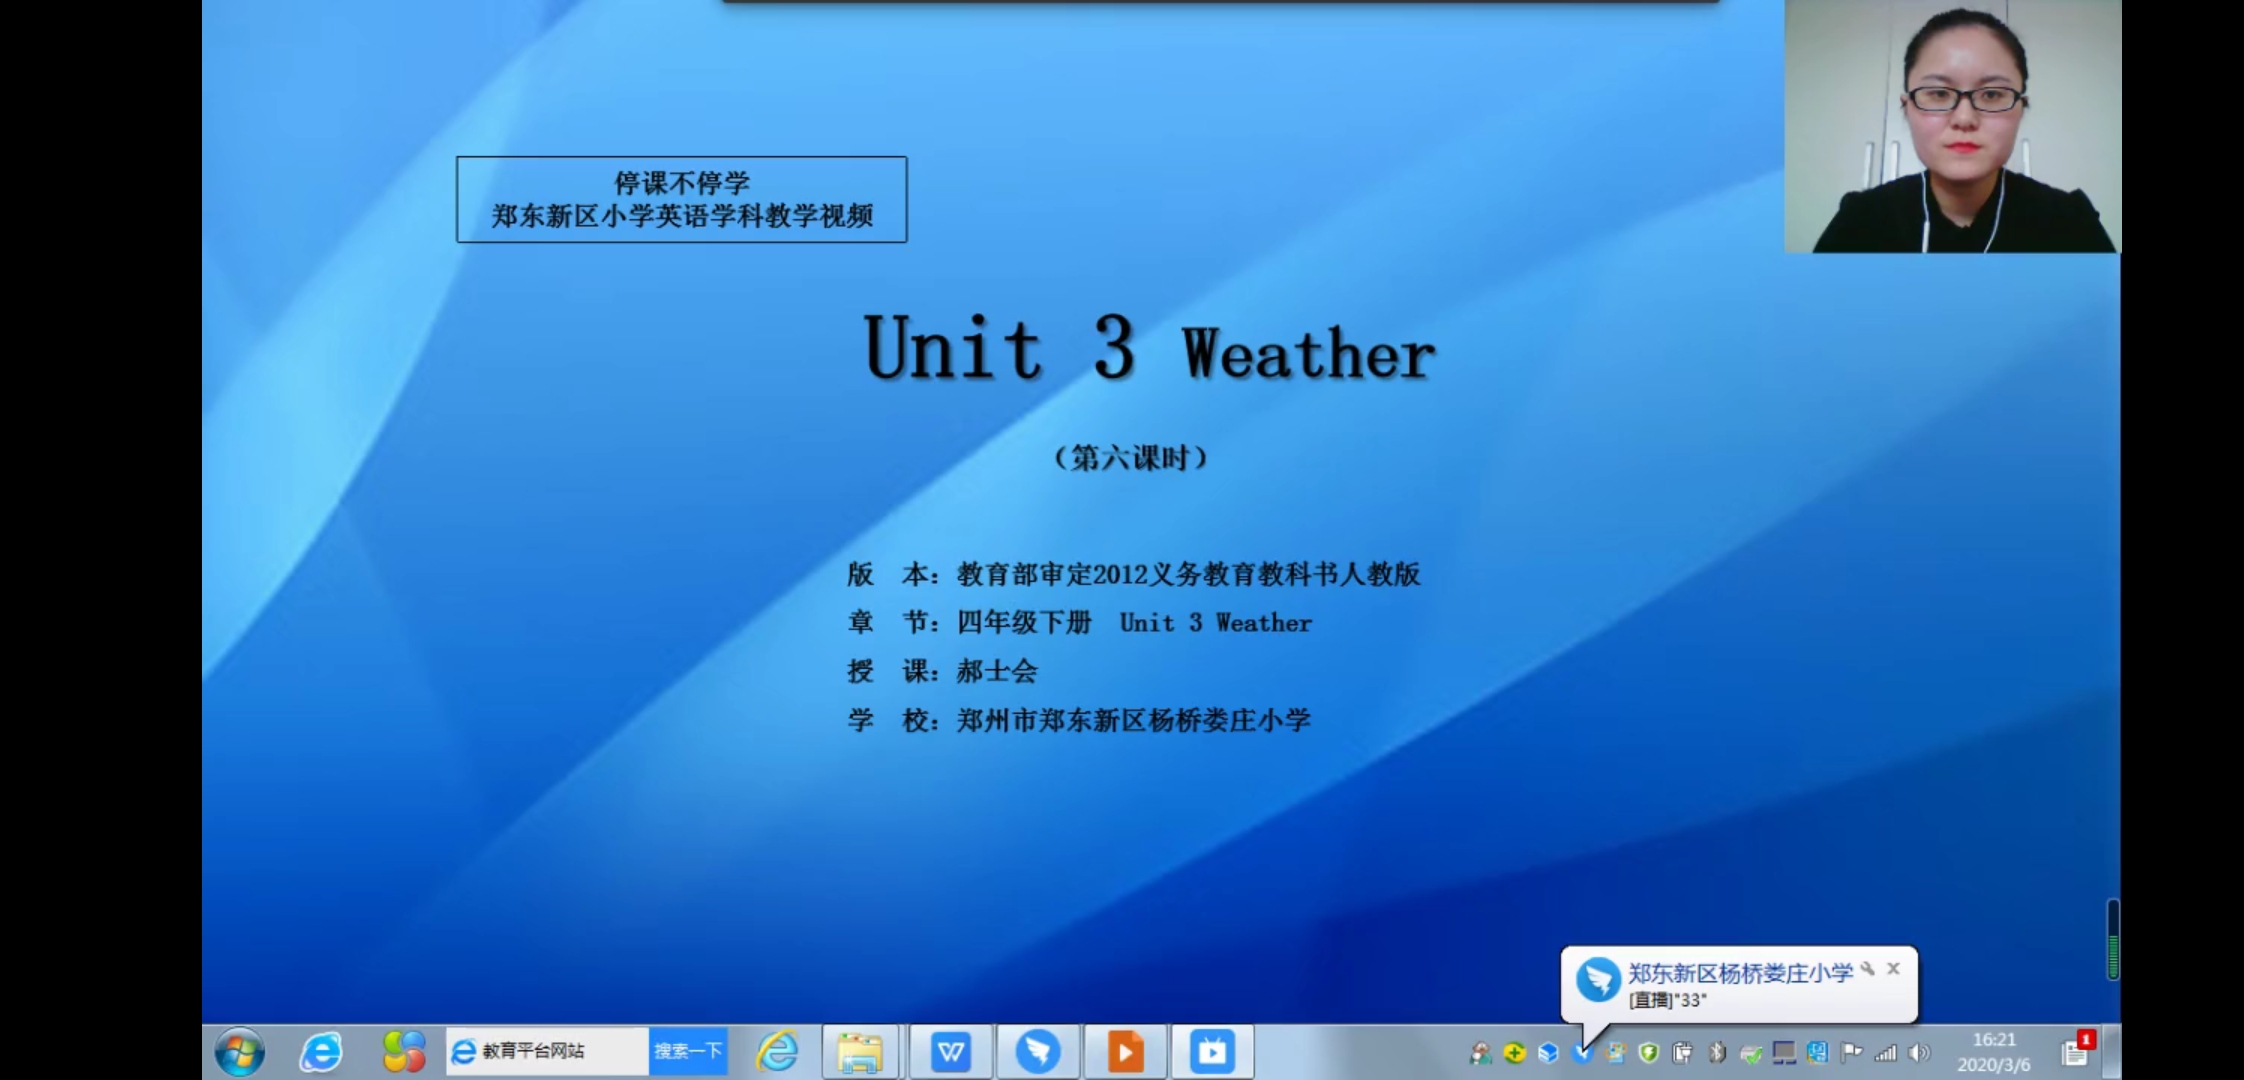Click the 搜索一下 search button
This screenshot has height=1080, width=2244.
[688, 1051]
